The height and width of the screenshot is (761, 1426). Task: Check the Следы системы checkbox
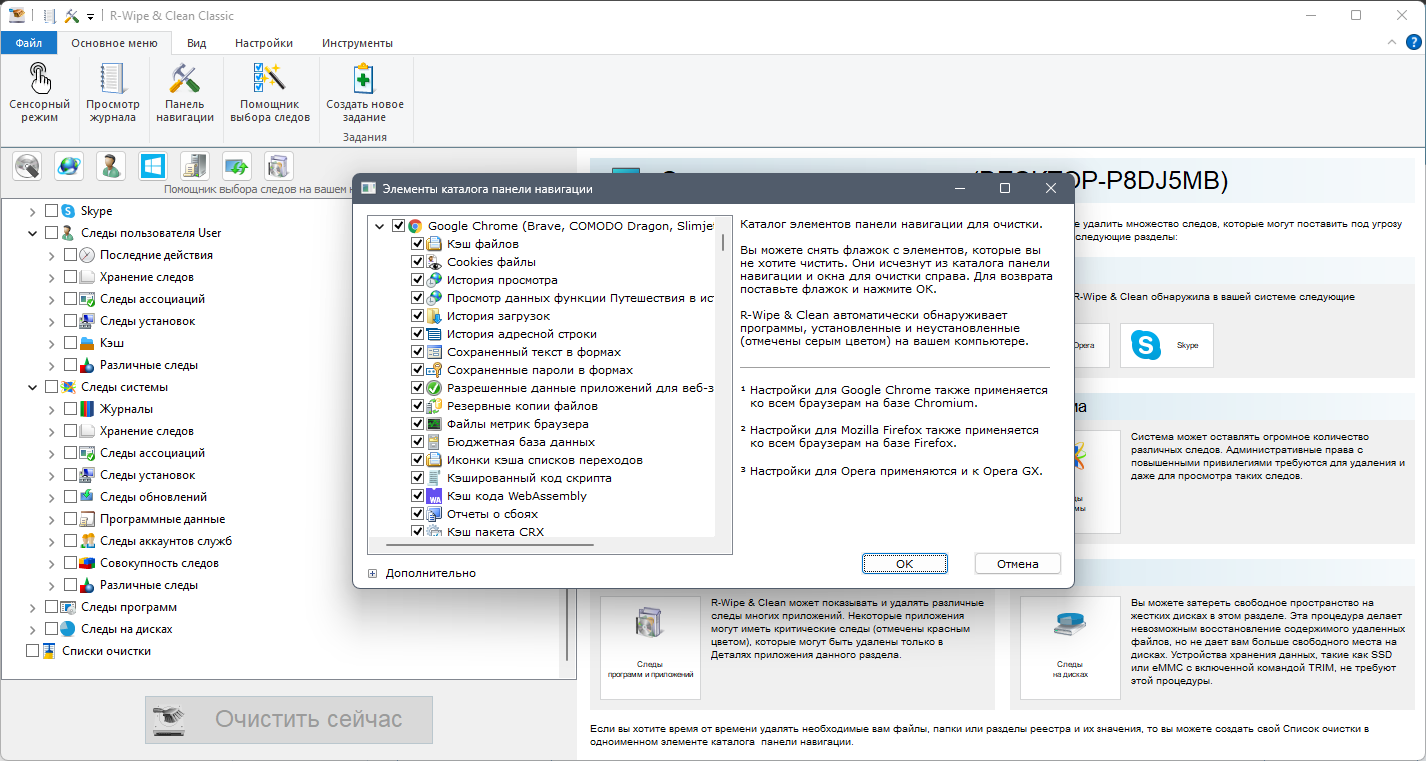coord(51,387)
